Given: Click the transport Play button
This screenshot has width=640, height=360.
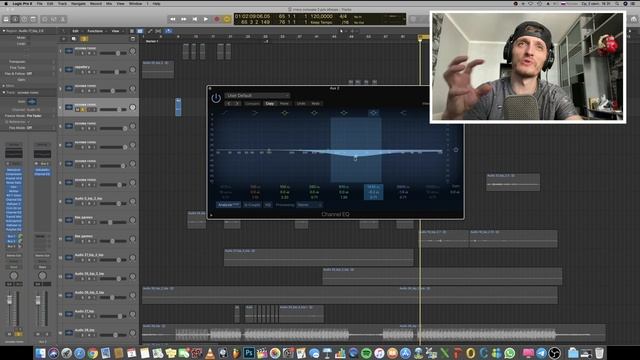Looking at the screenshot, I should [x=206, y=19].
